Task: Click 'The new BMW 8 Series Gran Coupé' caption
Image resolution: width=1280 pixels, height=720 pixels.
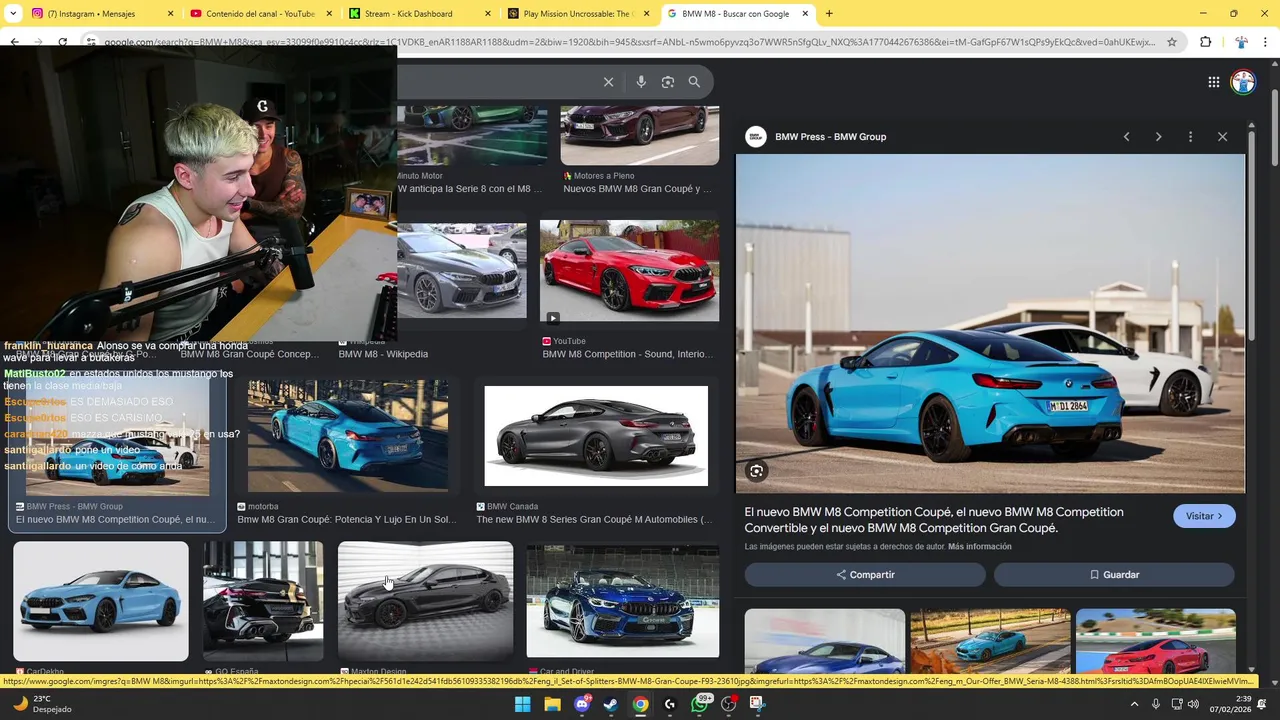Action: click(x=594, y=520)
